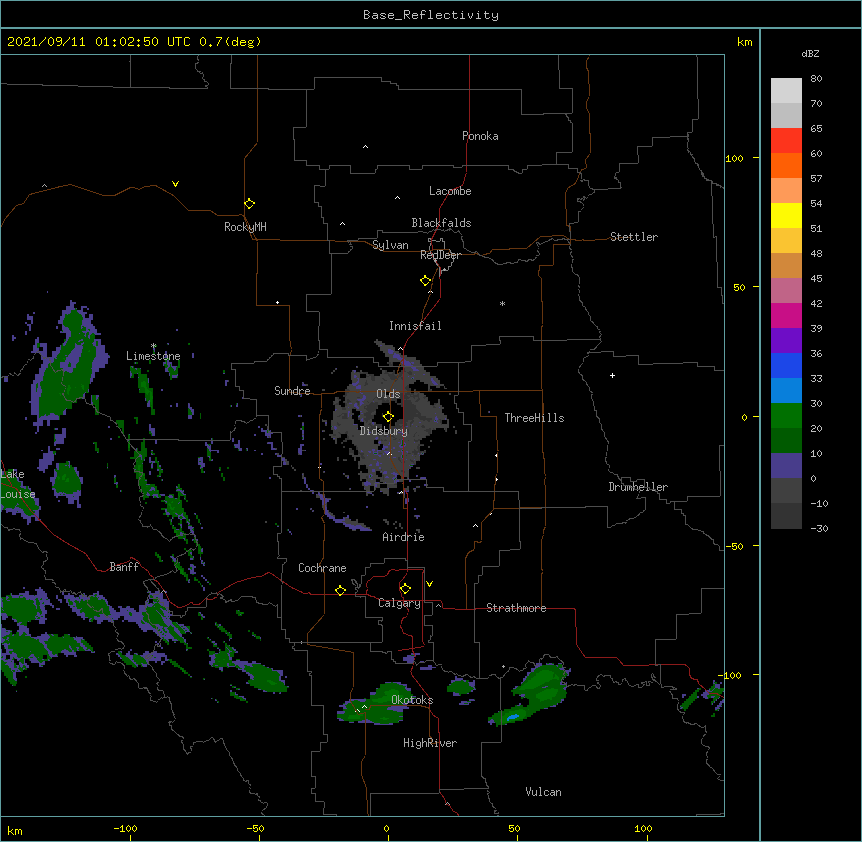Click the Banff label

(x=124, y=567)
